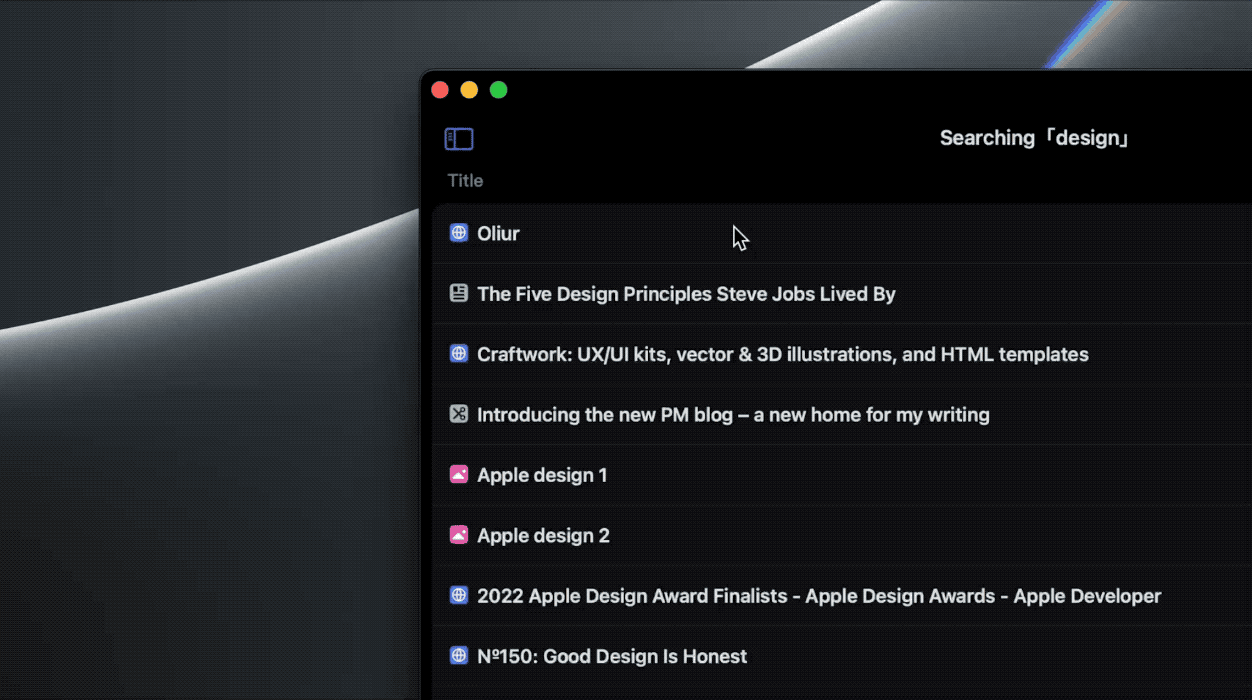
Task: Select Nº150: Good Design Is Honest
Action: pos(612,657)
